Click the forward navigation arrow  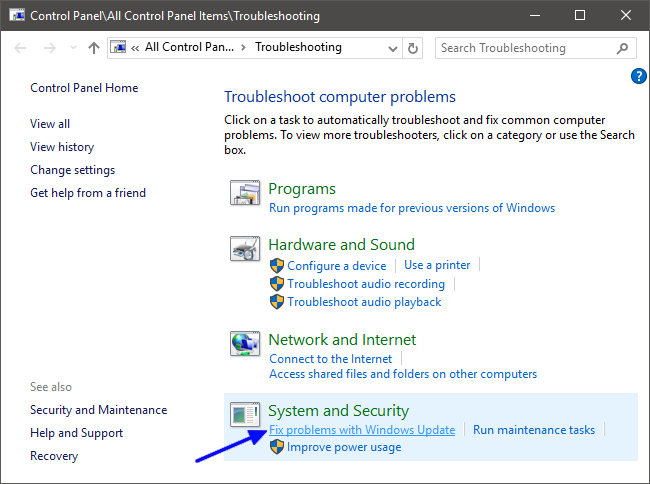pos(50,48)
